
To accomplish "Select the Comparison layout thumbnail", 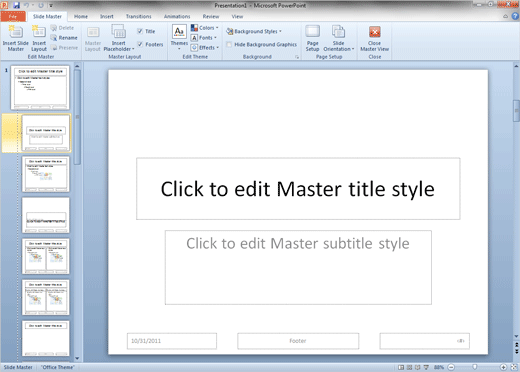I will click(x=46, y=297).
